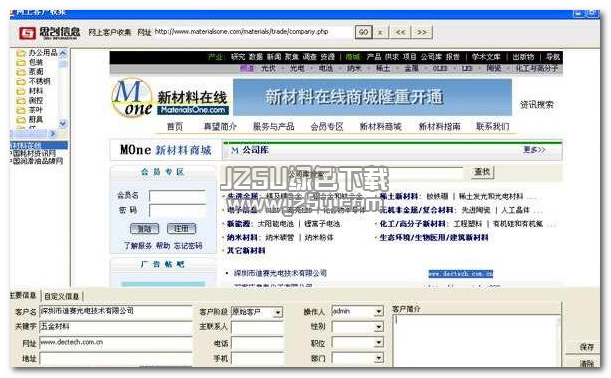This screenshot has width=611, height=378.
Task: Open 公司库 in the top black bar
Action: 431,57
